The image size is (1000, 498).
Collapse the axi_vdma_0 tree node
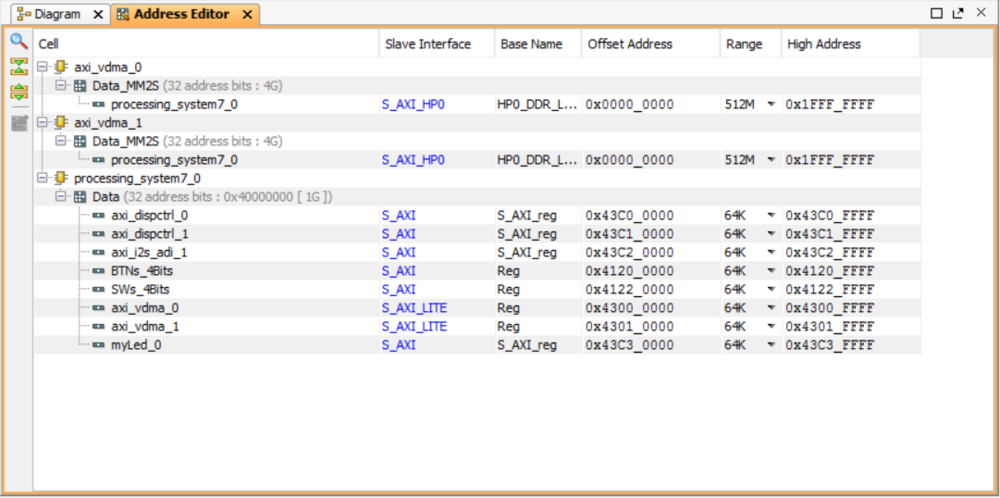click(42, 67)
